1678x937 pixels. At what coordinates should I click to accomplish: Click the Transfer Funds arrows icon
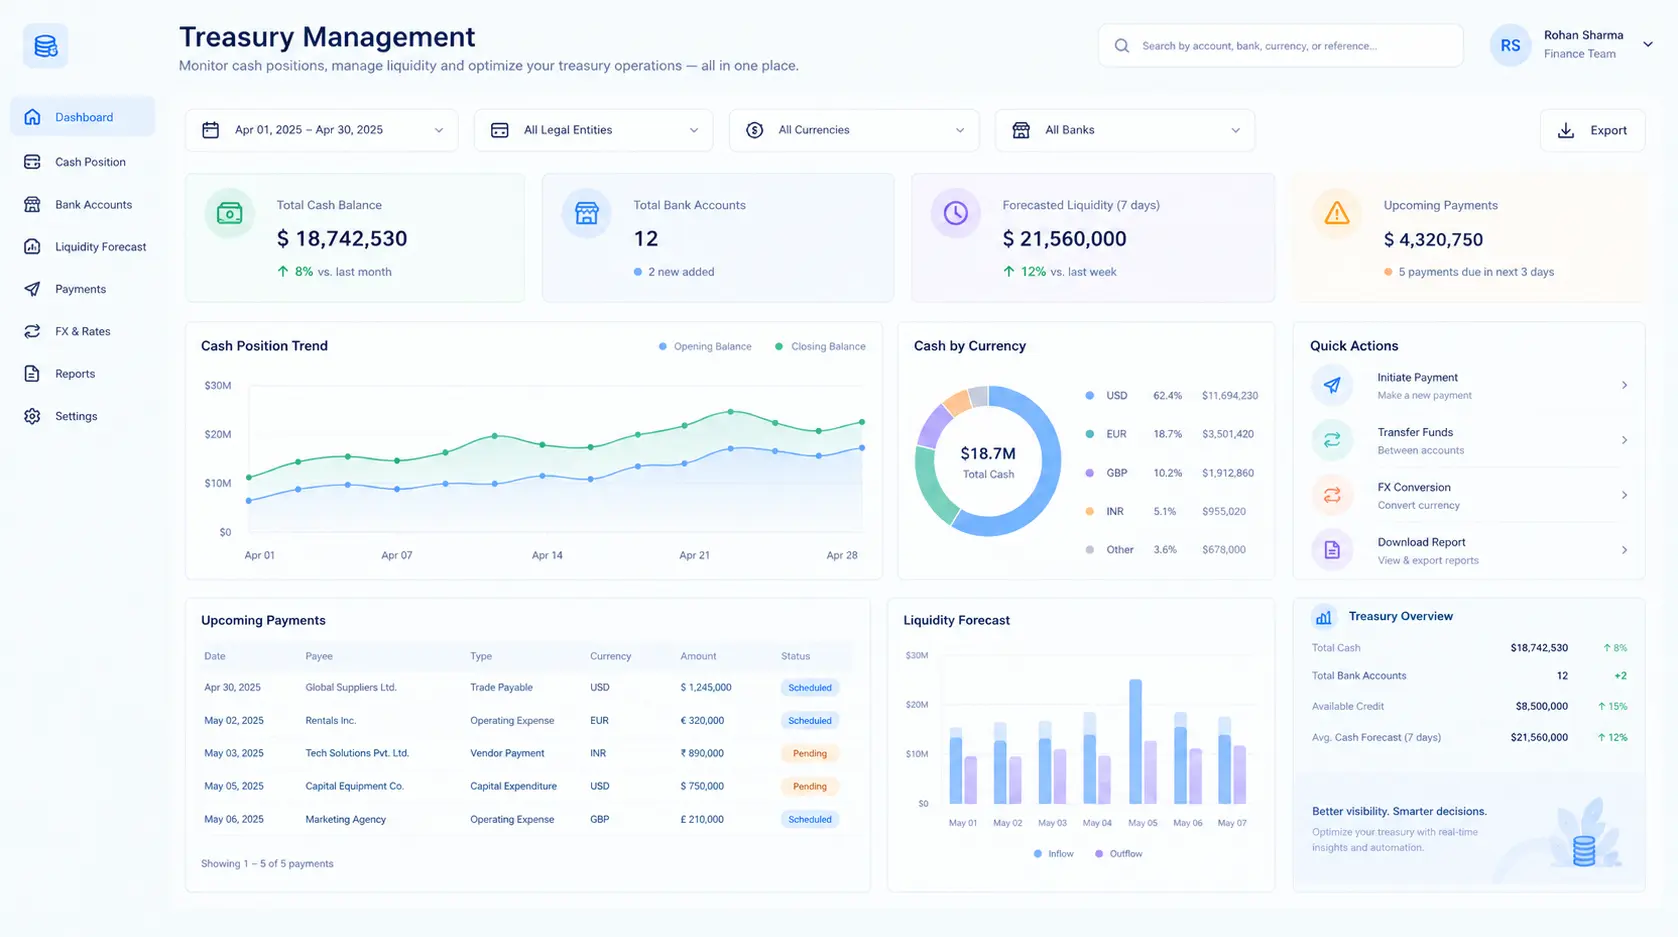click(x=1332, y=440)
